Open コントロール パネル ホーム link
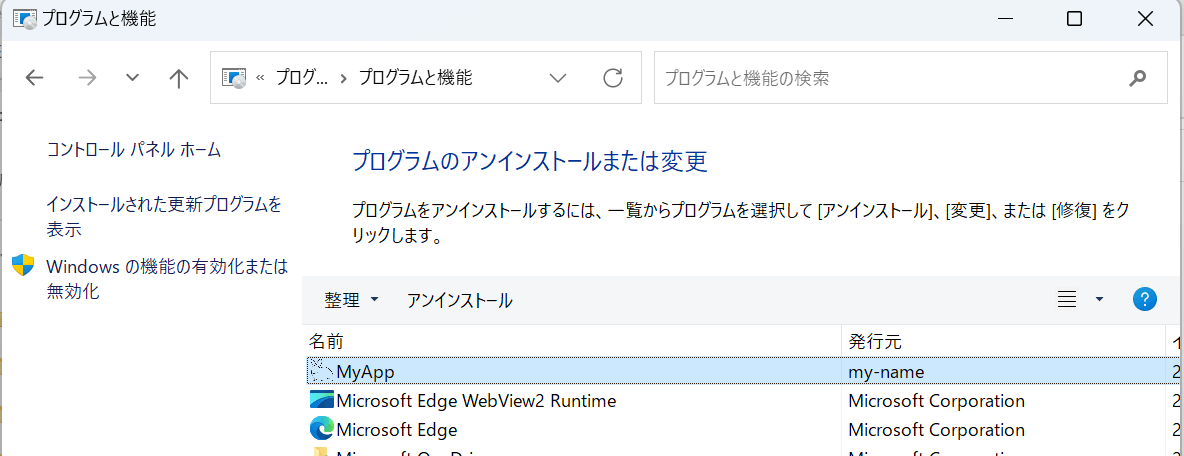Image resolution: width=1184 pixels, height=456 pixels. [x=134, y=149]
